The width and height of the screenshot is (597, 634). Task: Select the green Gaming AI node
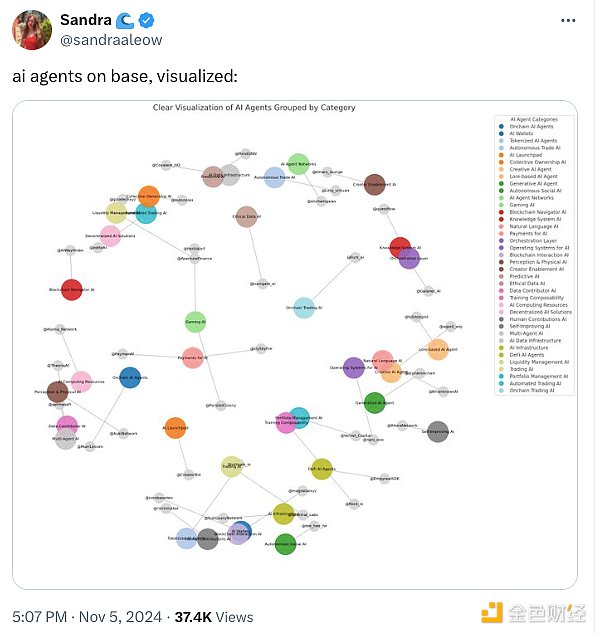point(195,322)
